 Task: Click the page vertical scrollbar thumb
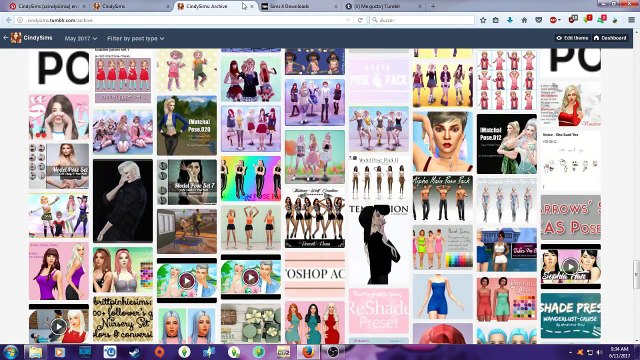click(637, 274)
